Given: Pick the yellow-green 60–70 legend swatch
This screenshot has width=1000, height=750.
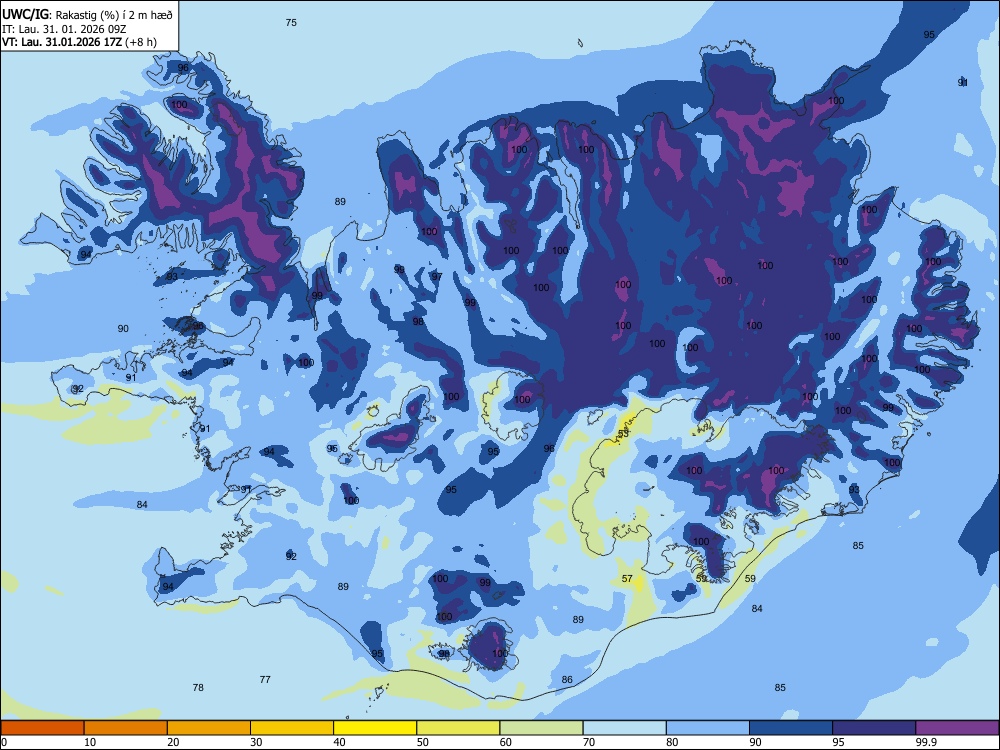Looking at the screenshot, I should pos(541,728).
